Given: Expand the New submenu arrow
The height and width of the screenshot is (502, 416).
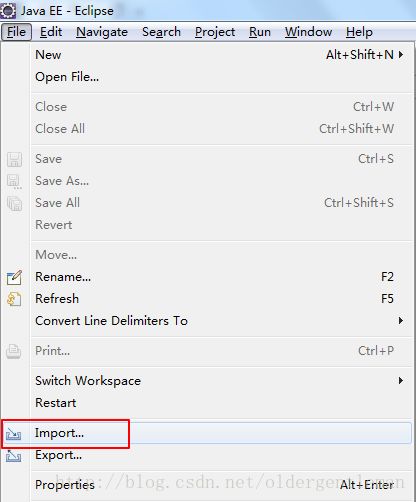Looking at the screenshot, I should coord(401,54).
